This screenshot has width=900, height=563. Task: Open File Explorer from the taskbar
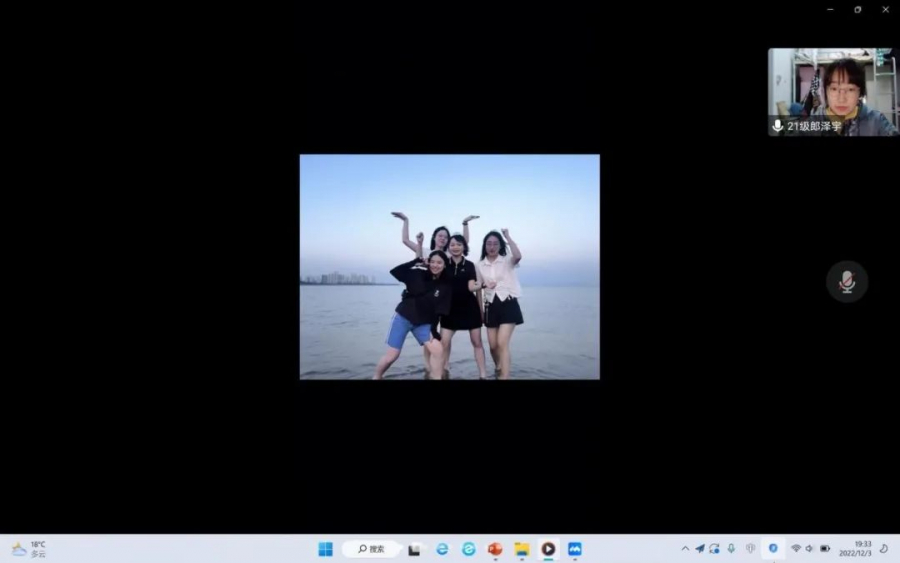[521, 549]
